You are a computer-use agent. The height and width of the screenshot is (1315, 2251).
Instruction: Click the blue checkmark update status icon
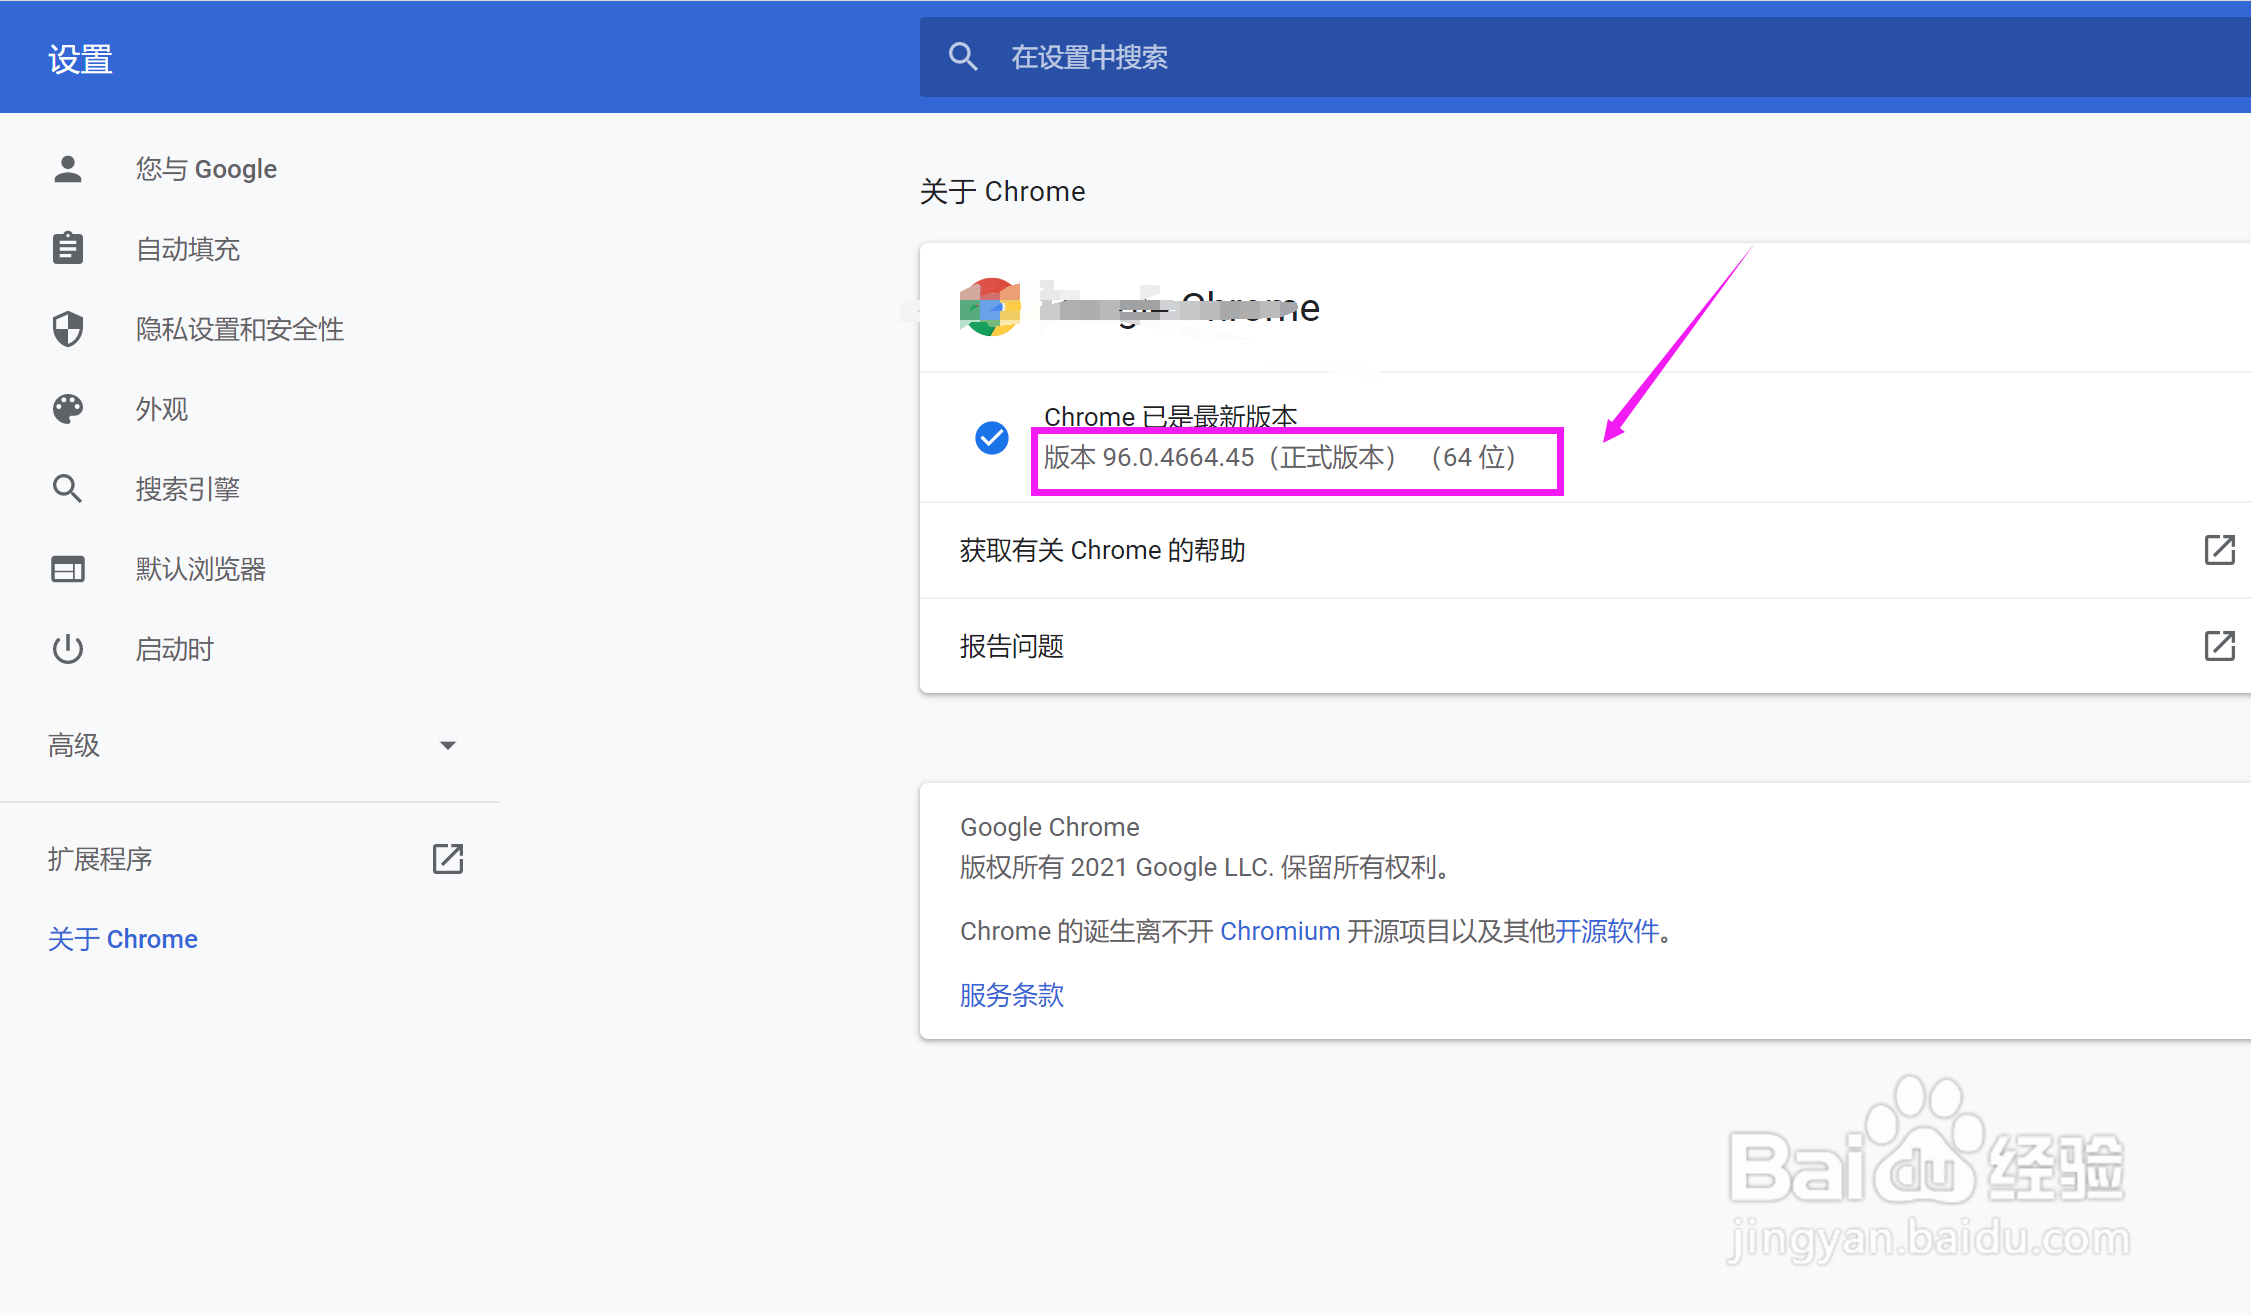click(x=991, y=438)
